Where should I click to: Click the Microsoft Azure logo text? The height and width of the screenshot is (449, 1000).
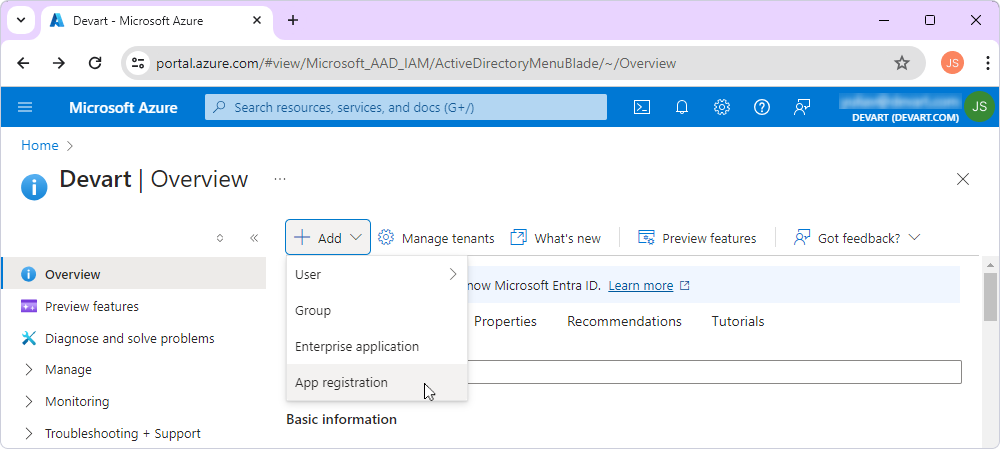(x=123, y=107)
